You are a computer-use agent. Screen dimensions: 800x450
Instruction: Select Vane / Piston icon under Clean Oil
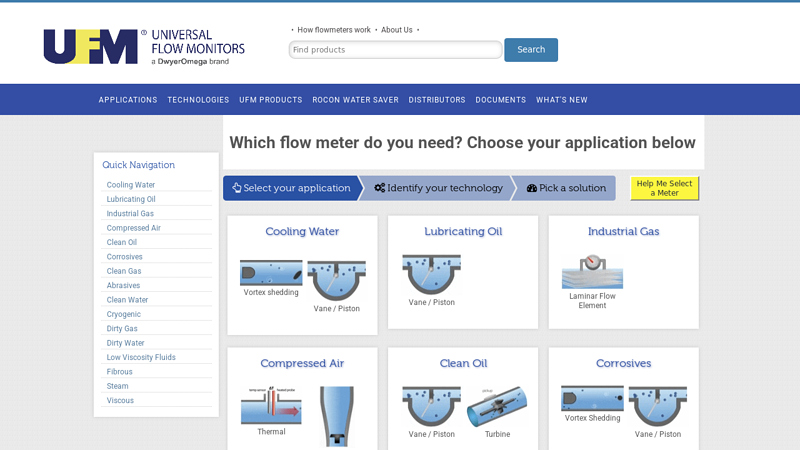tap(432, 406)
